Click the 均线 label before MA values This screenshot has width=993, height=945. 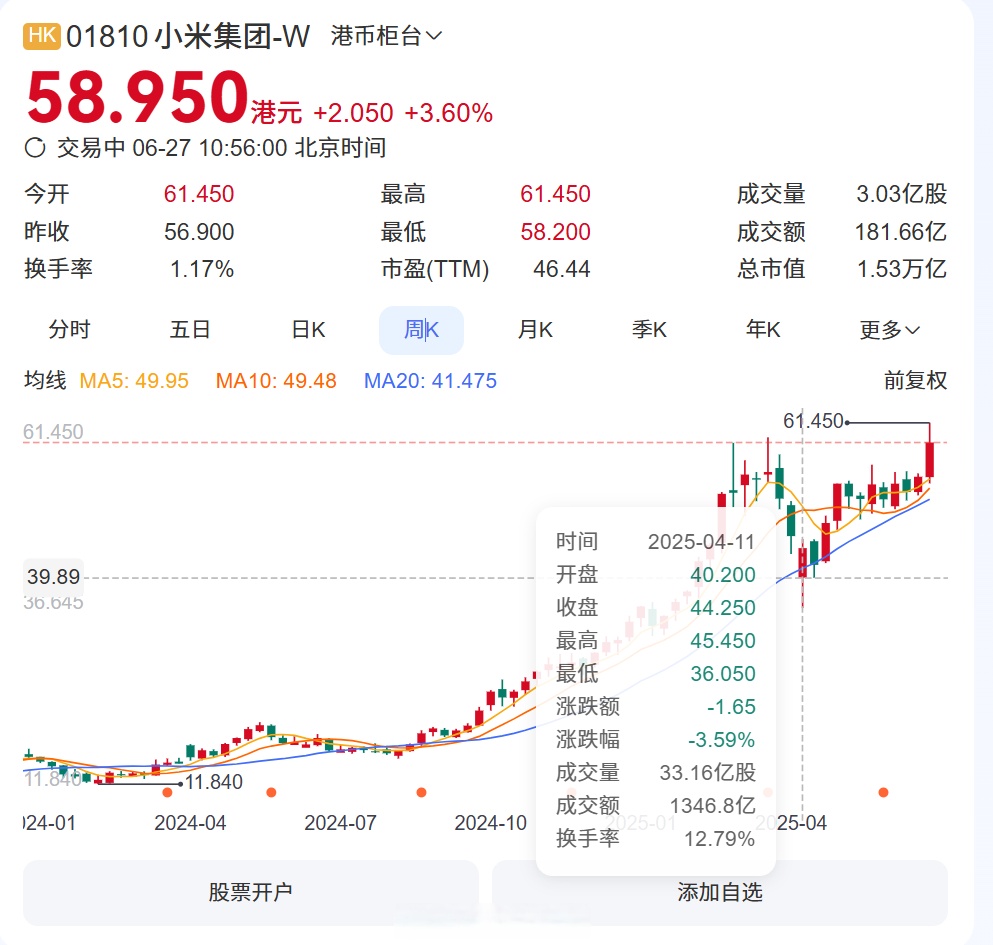coord(44,381)
